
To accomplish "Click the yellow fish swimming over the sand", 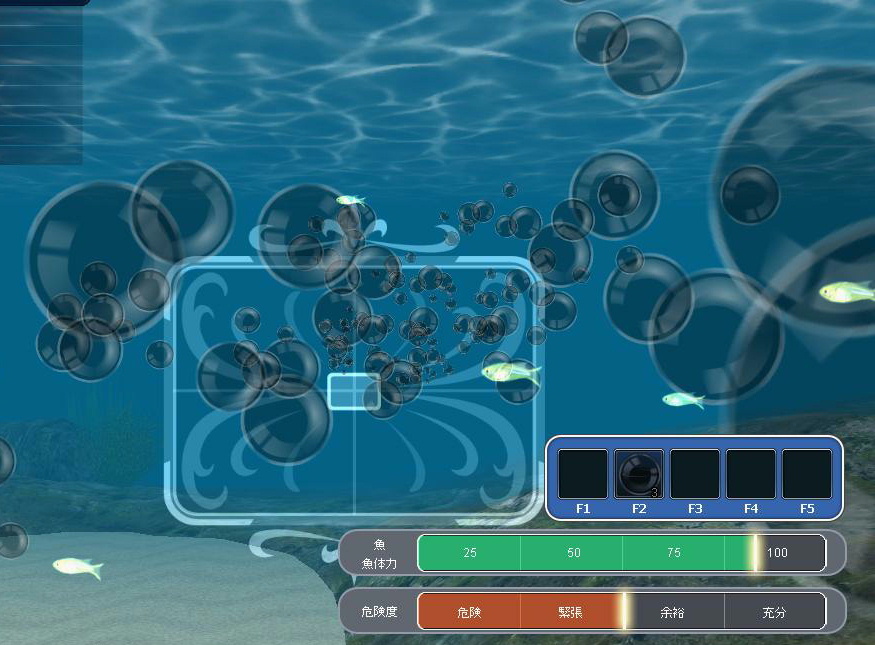I will pyautogui.click(x=78, y=567).
